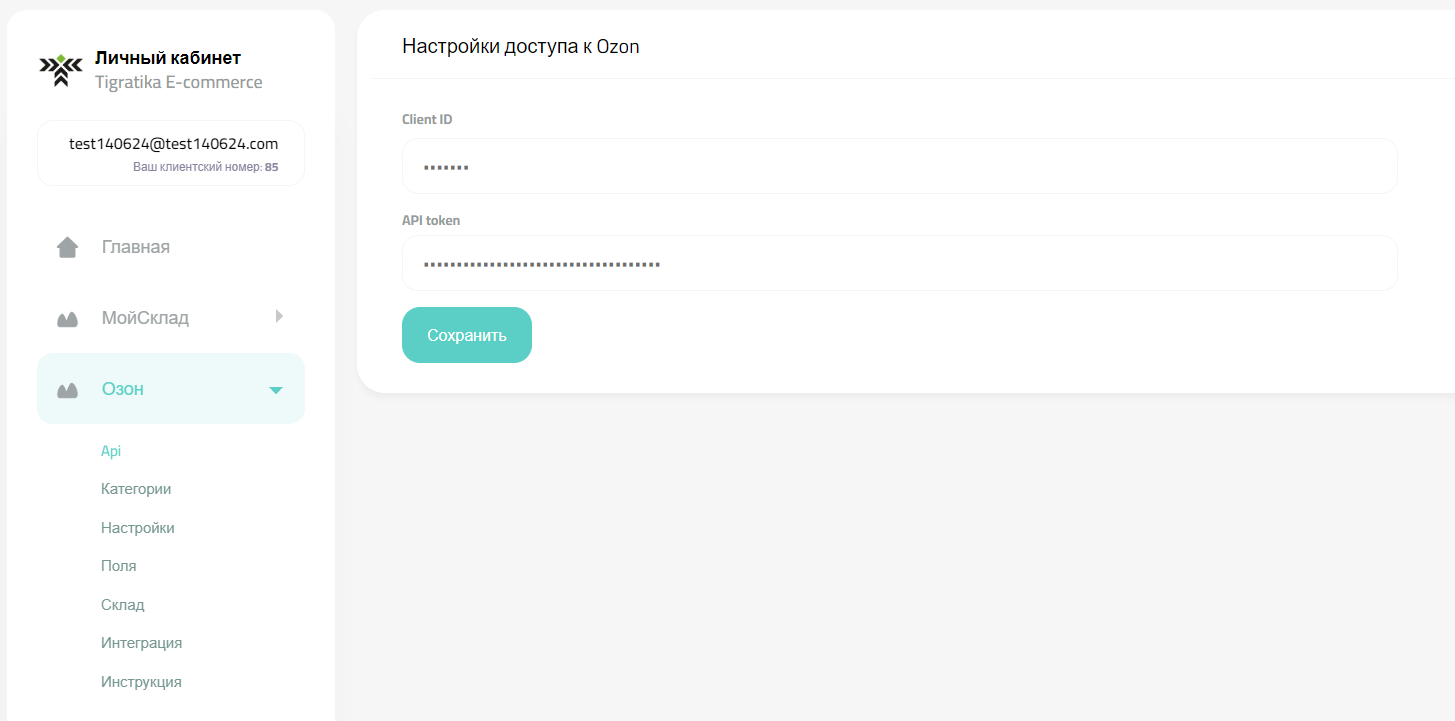
Task: Click the Личный кабинет title
Action: pyautogui.click(x=168, y=58)
